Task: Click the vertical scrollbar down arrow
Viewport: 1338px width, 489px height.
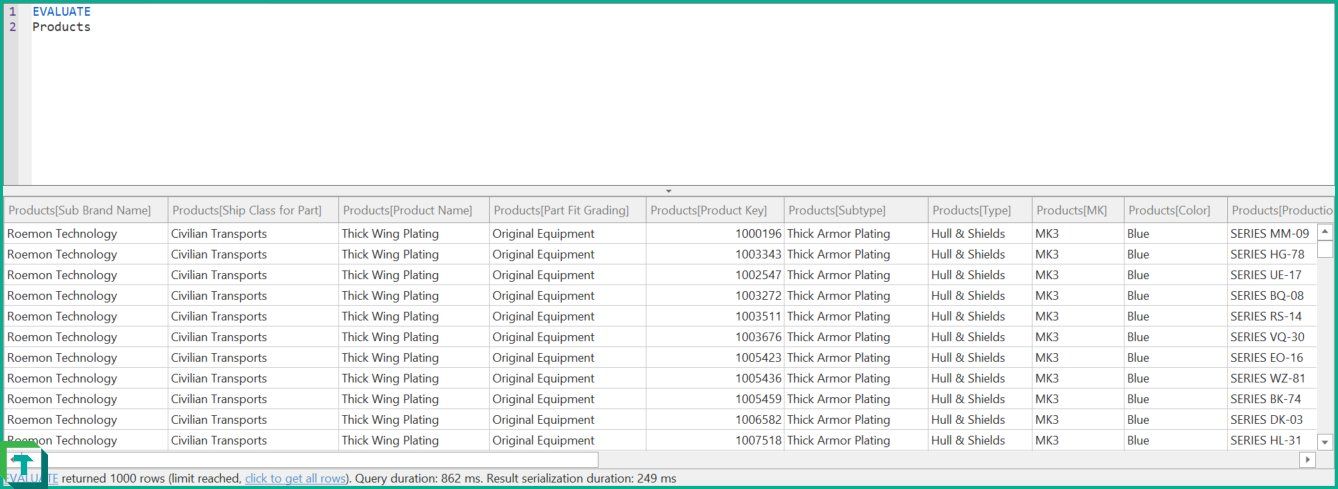Action: point(1325,441)
